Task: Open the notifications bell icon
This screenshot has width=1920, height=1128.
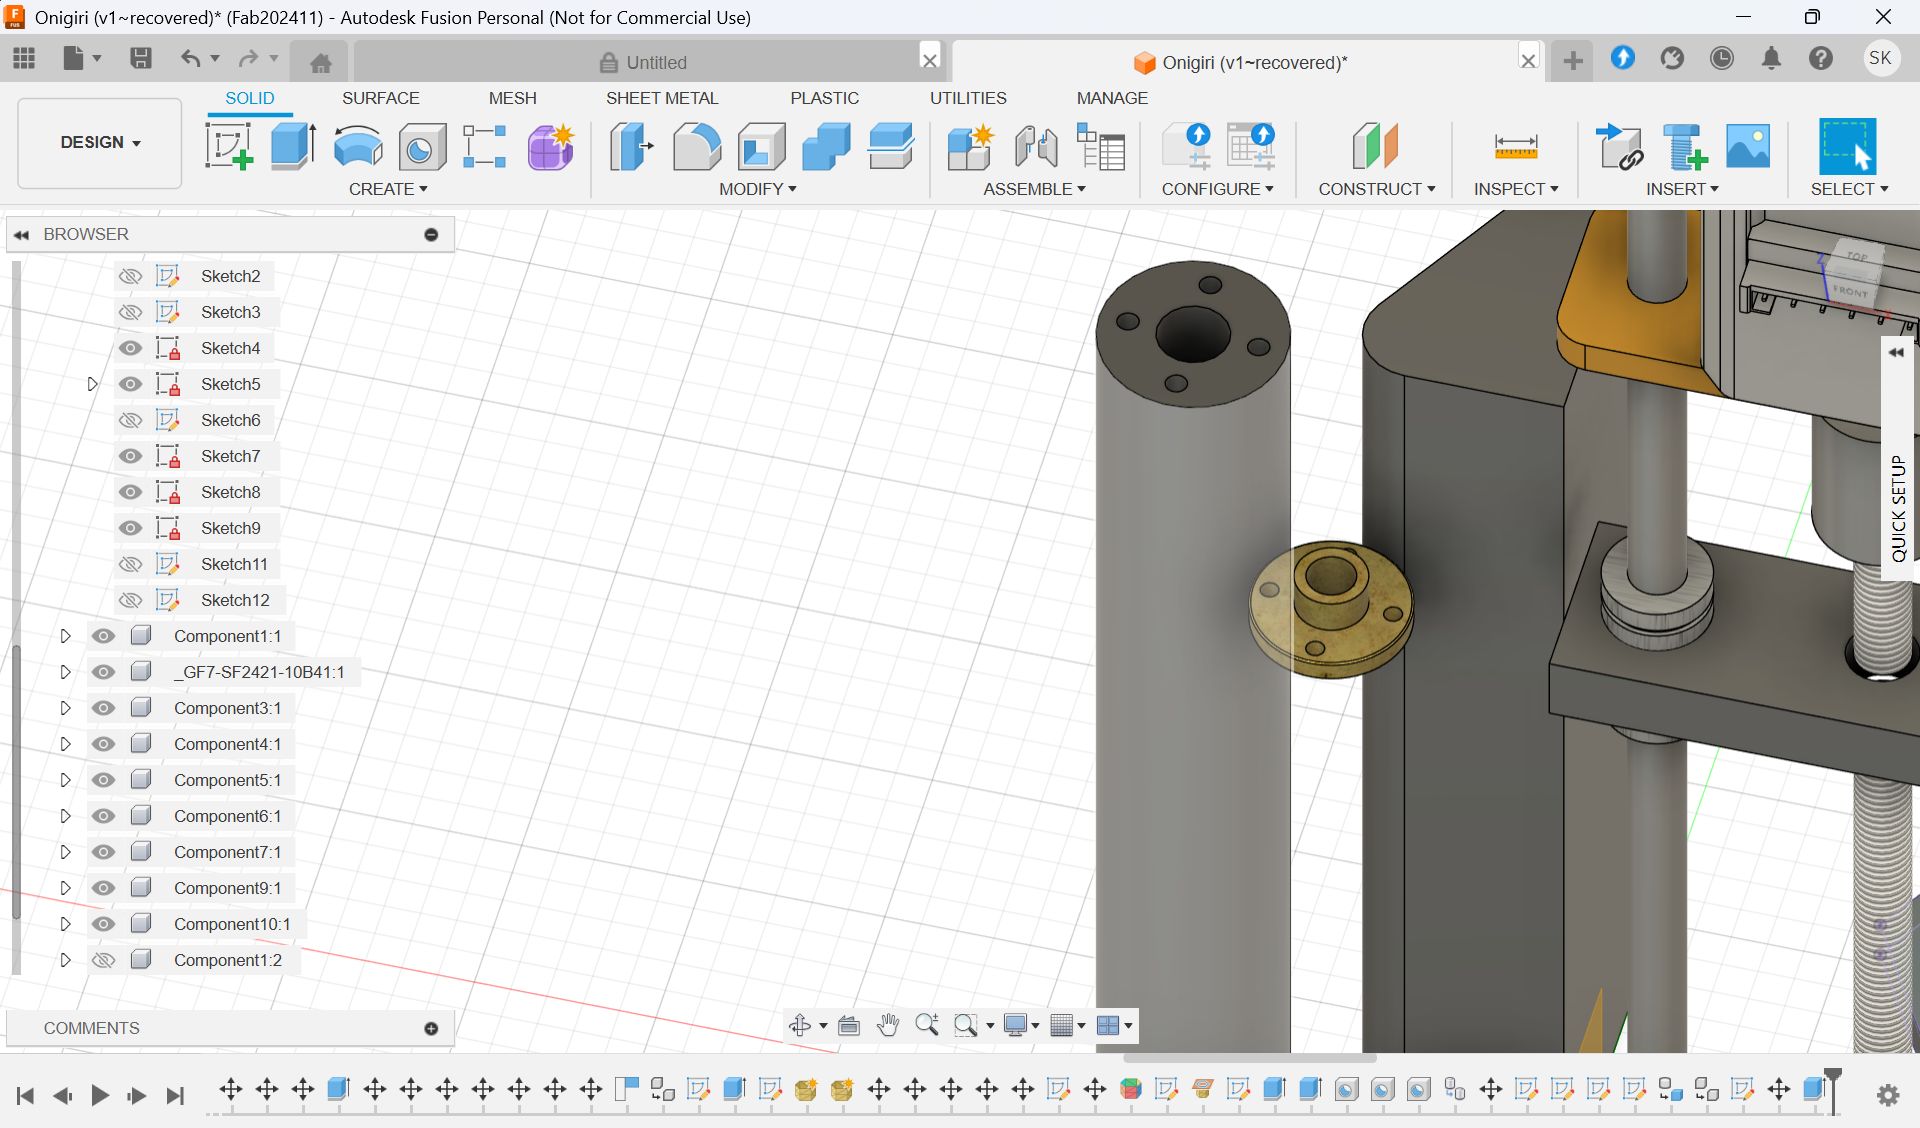Action: point(1771,58)
